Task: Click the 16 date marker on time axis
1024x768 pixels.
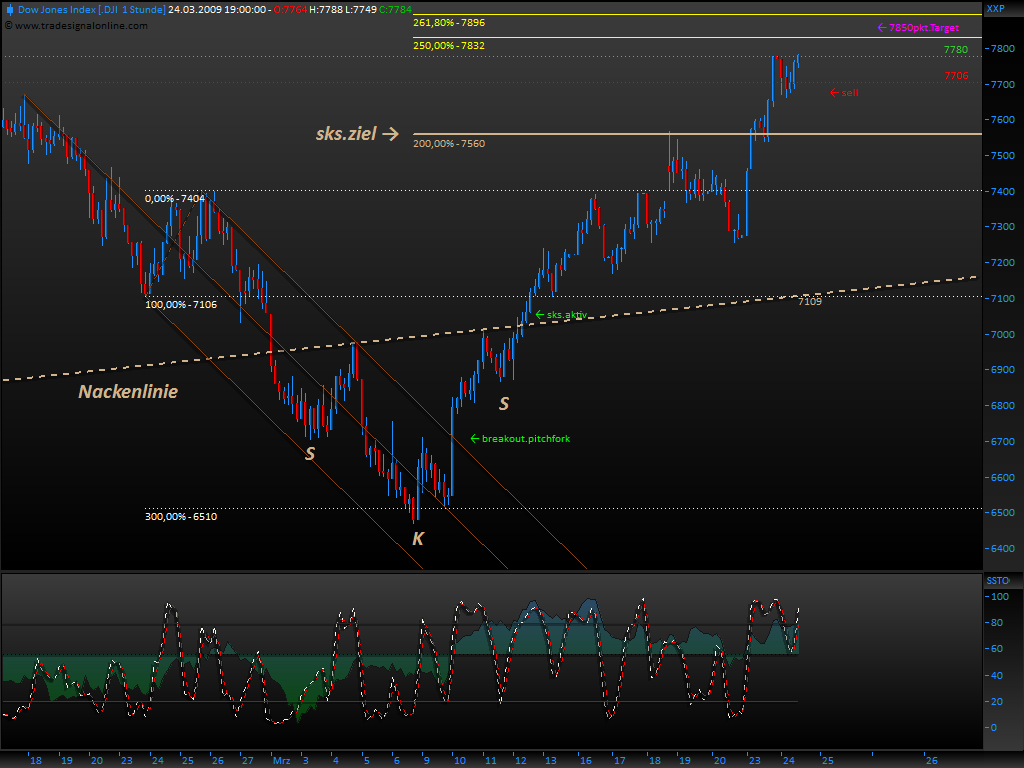Action: click(x=586, y=761)
